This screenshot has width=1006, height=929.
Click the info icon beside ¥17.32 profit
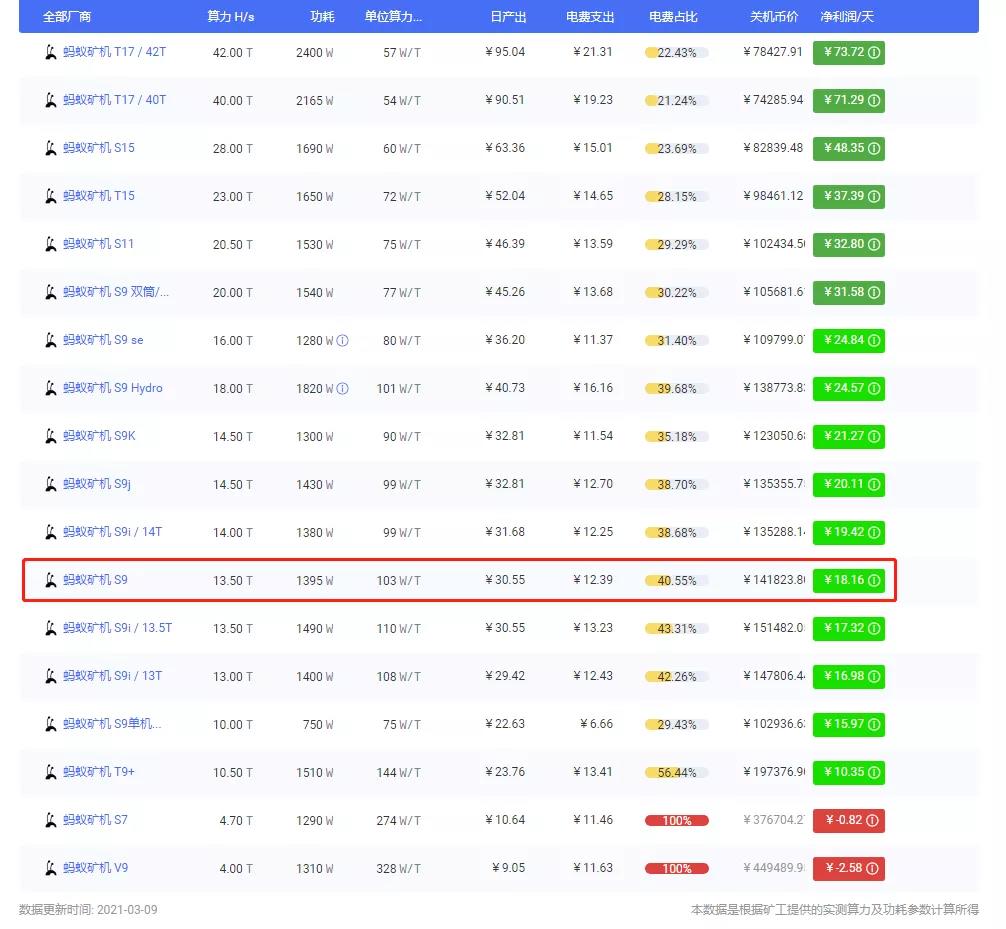click(x=874, y=628)
